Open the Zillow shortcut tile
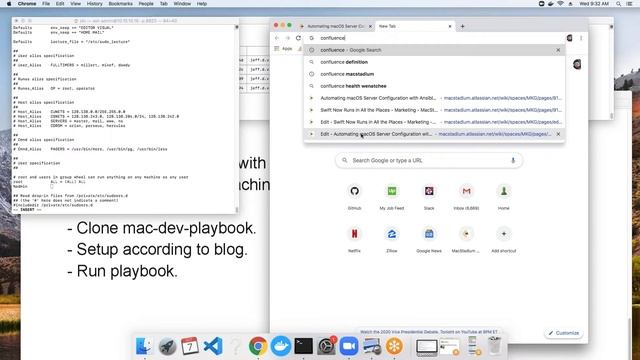Screen dimensions: 640x360 tap(391, 239)
